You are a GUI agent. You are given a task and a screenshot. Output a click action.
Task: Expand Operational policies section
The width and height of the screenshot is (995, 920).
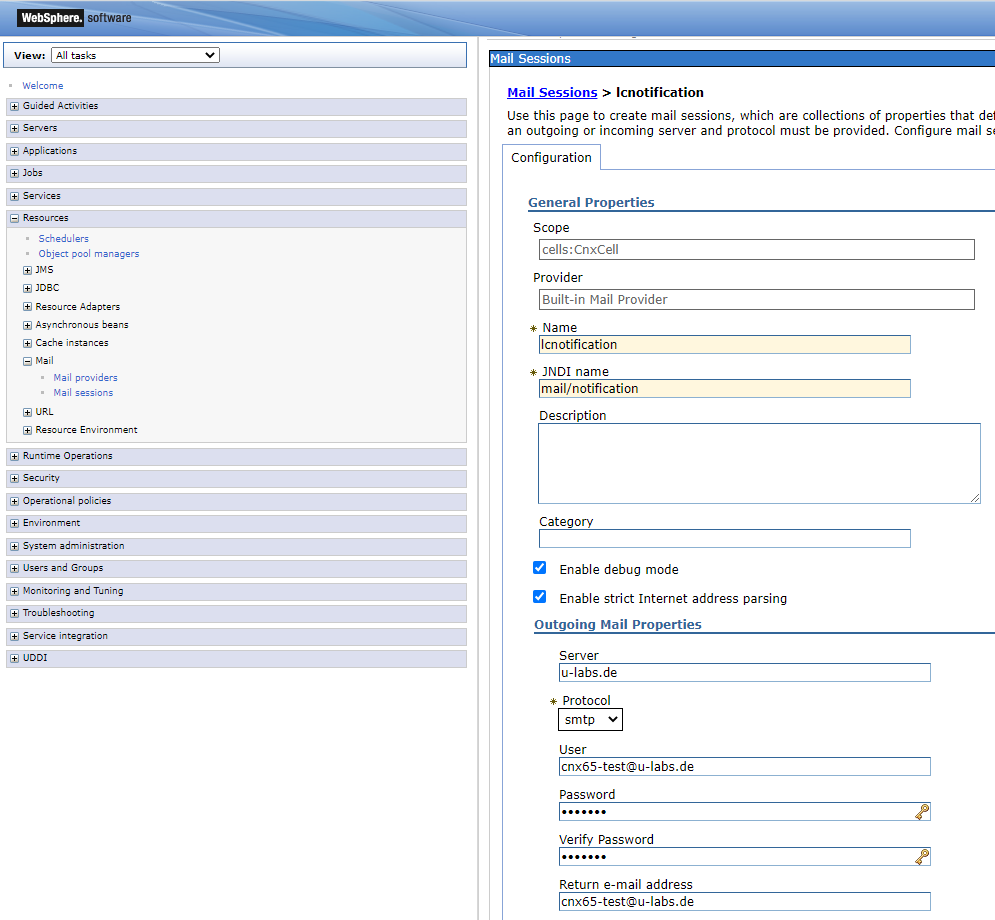[x=15, y=501]
